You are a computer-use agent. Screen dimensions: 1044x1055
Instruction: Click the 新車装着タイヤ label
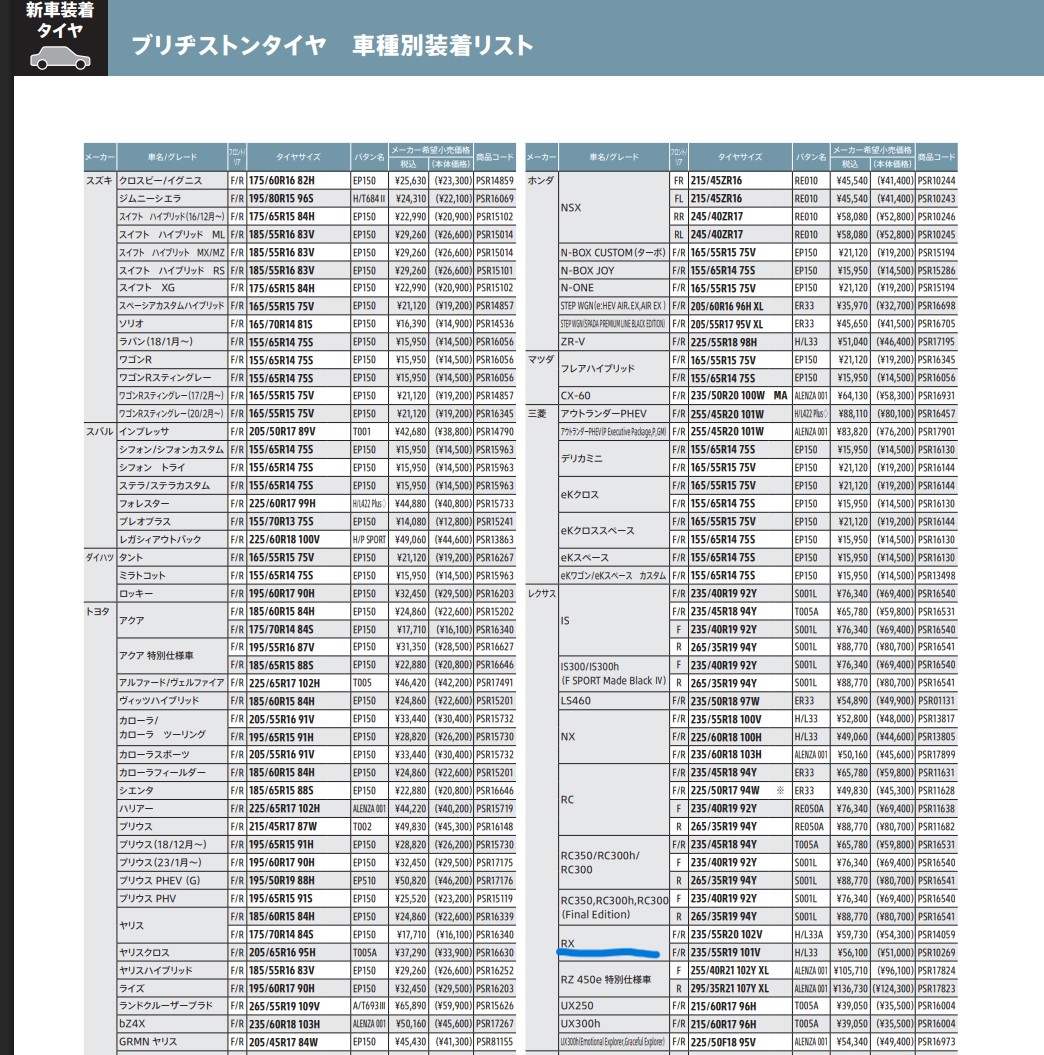click(x=60, y=20)
